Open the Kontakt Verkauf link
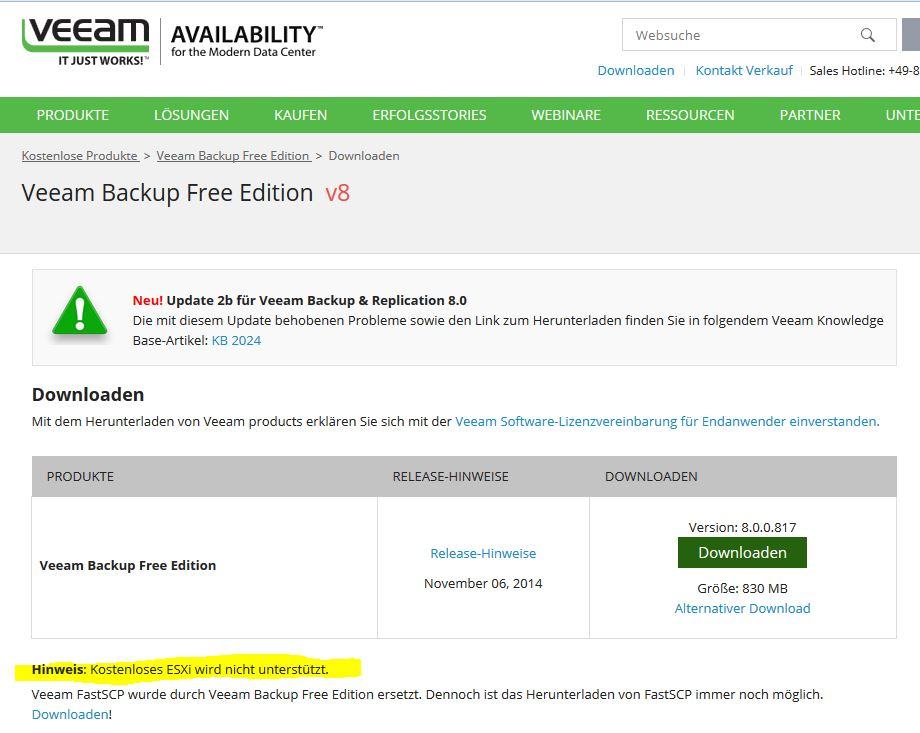 click(x=744, y=70)
